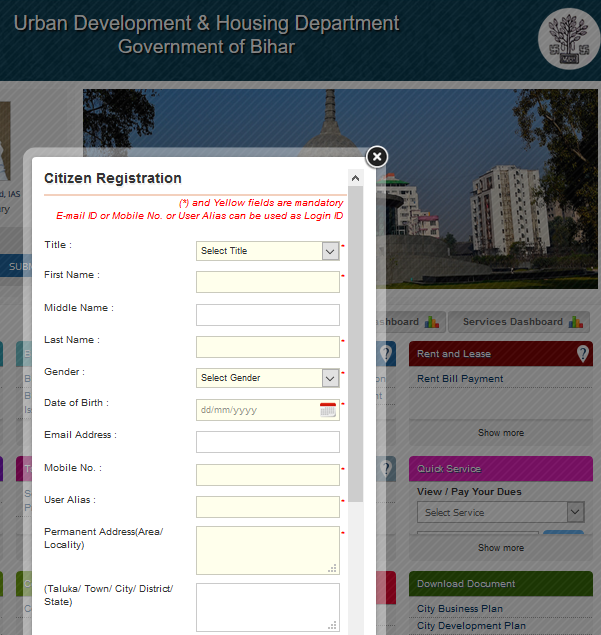This screenshot has height=635, width=601.
Task: Open the Rent Bill Payment link
Action: click(x=460, y=379)
